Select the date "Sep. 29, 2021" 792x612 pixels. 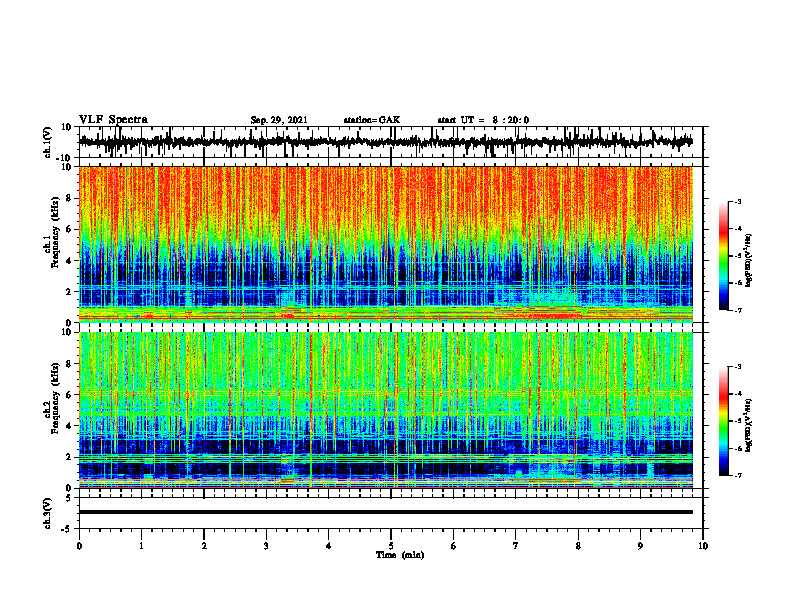coord(279,120)
